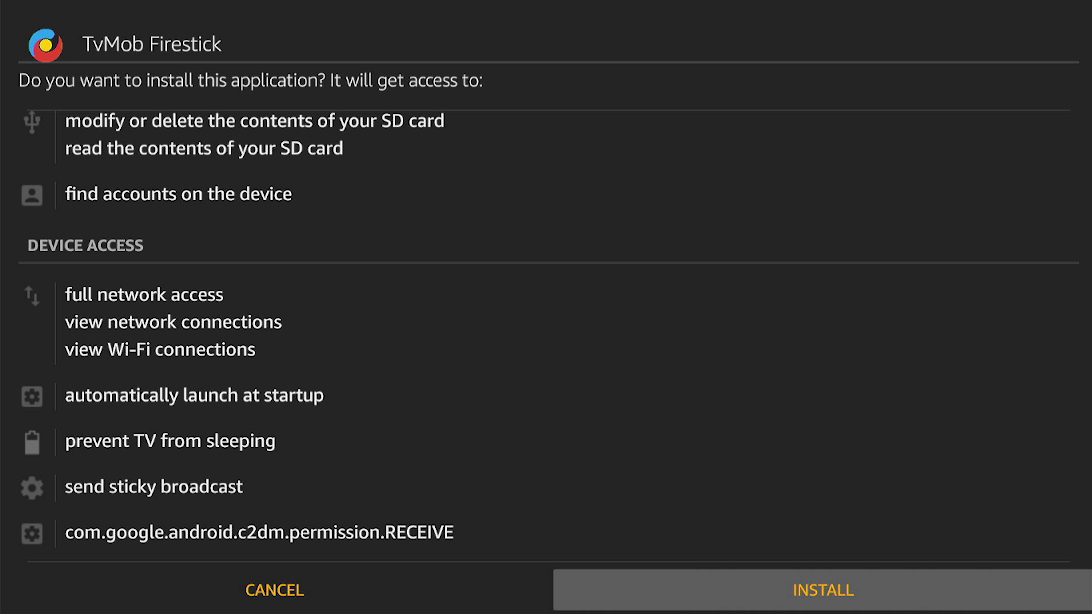Select 'automatically launch at startup' permission
Viewport: 1092px width, 614px height.
click(x=194, y=395)
